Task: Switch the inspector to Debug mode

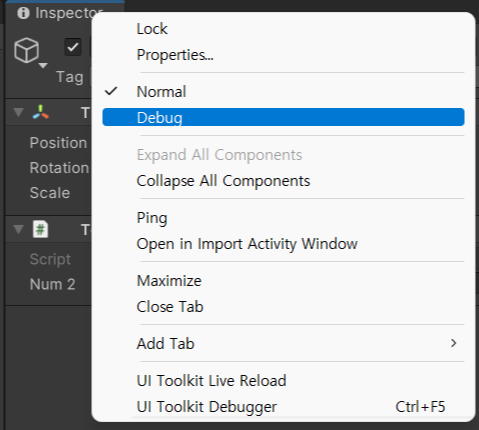Action: pyautogui.click(x=283, y=117)
